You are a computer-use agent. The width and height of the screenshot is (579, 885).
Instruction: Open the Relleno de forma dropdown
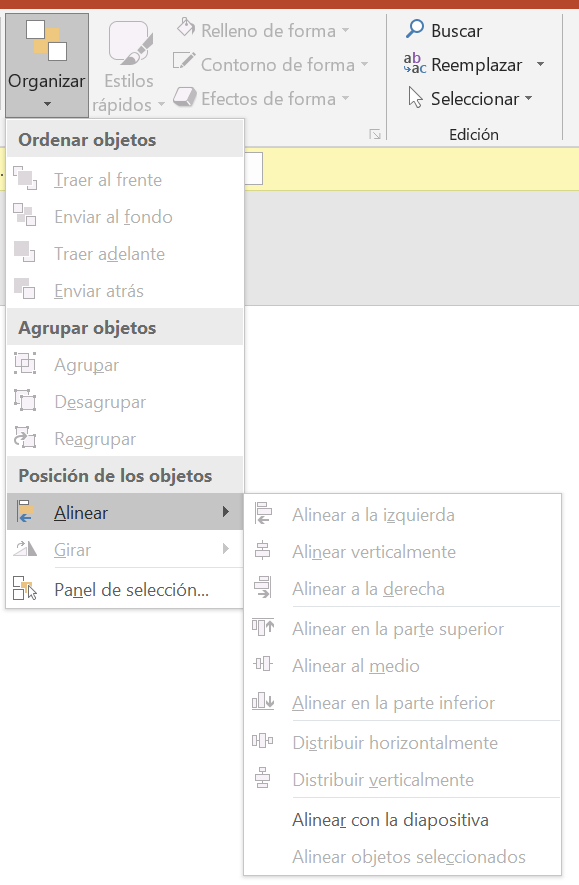tap(263, 29)
